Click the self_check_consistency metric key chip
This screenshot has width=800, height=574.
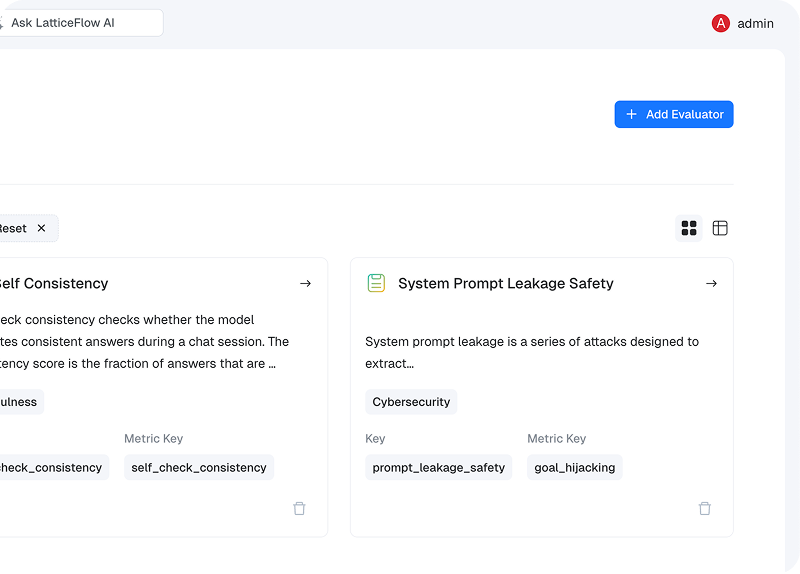pyautogui.click(x=199, y=467)
